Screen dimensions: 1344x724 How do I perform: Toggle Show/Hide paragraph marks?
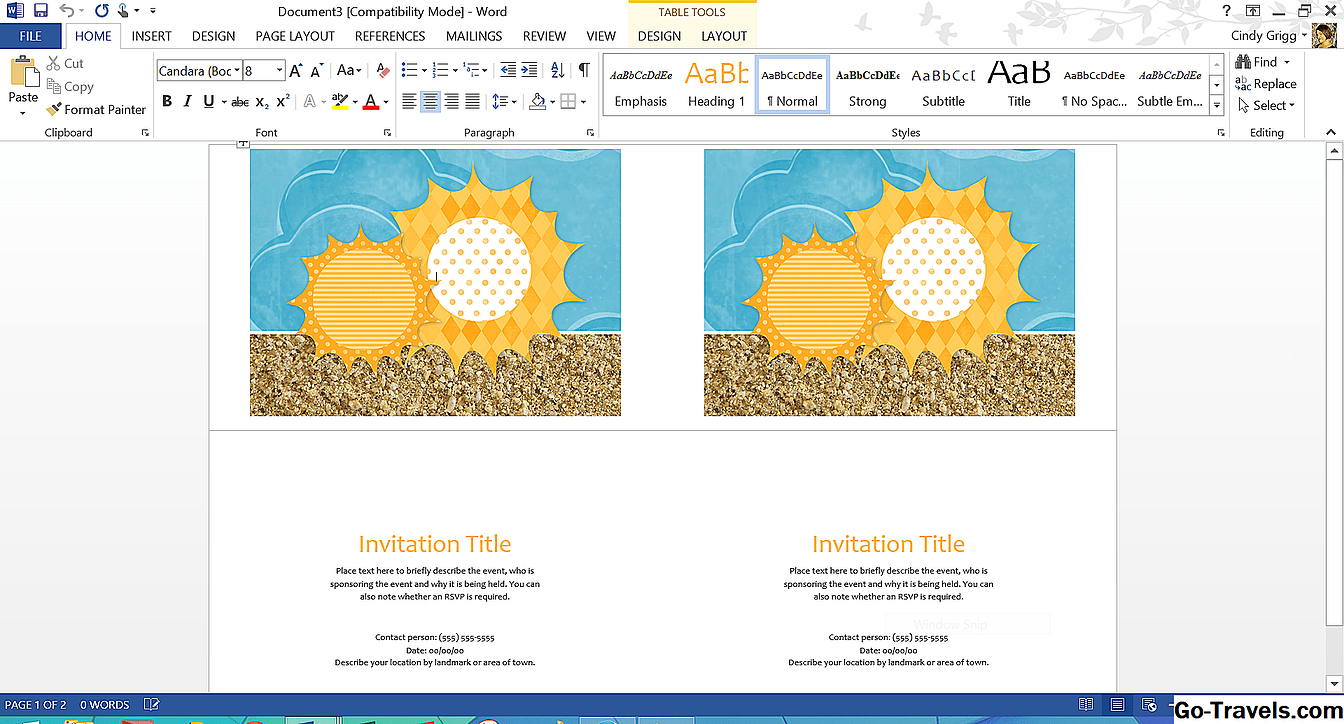(584, 70)
